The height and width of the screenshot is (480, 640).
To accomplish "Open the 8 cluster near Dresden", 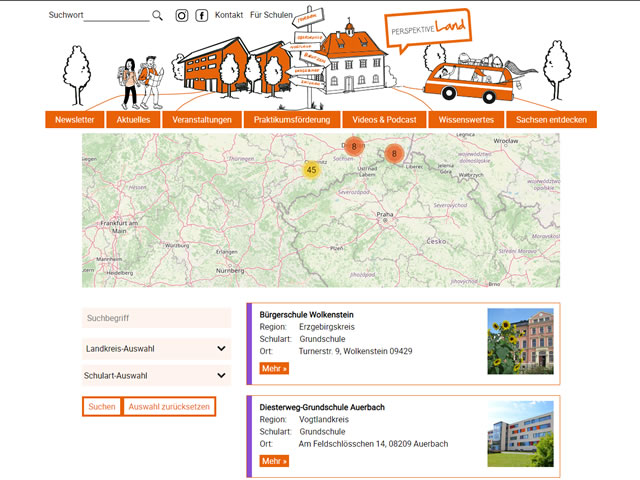I will [354, 146].
